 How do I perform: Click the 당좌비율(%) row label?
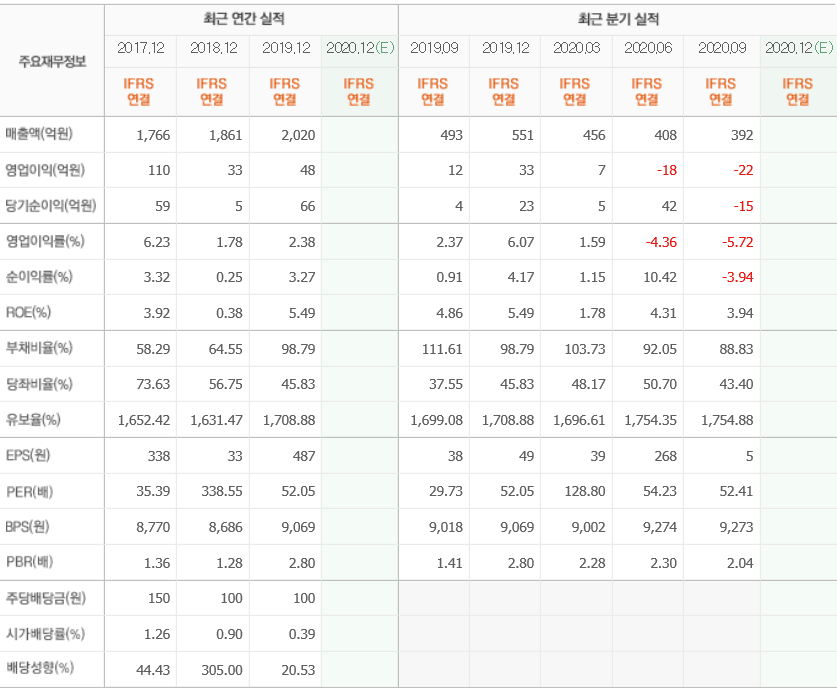pos(39,384)
